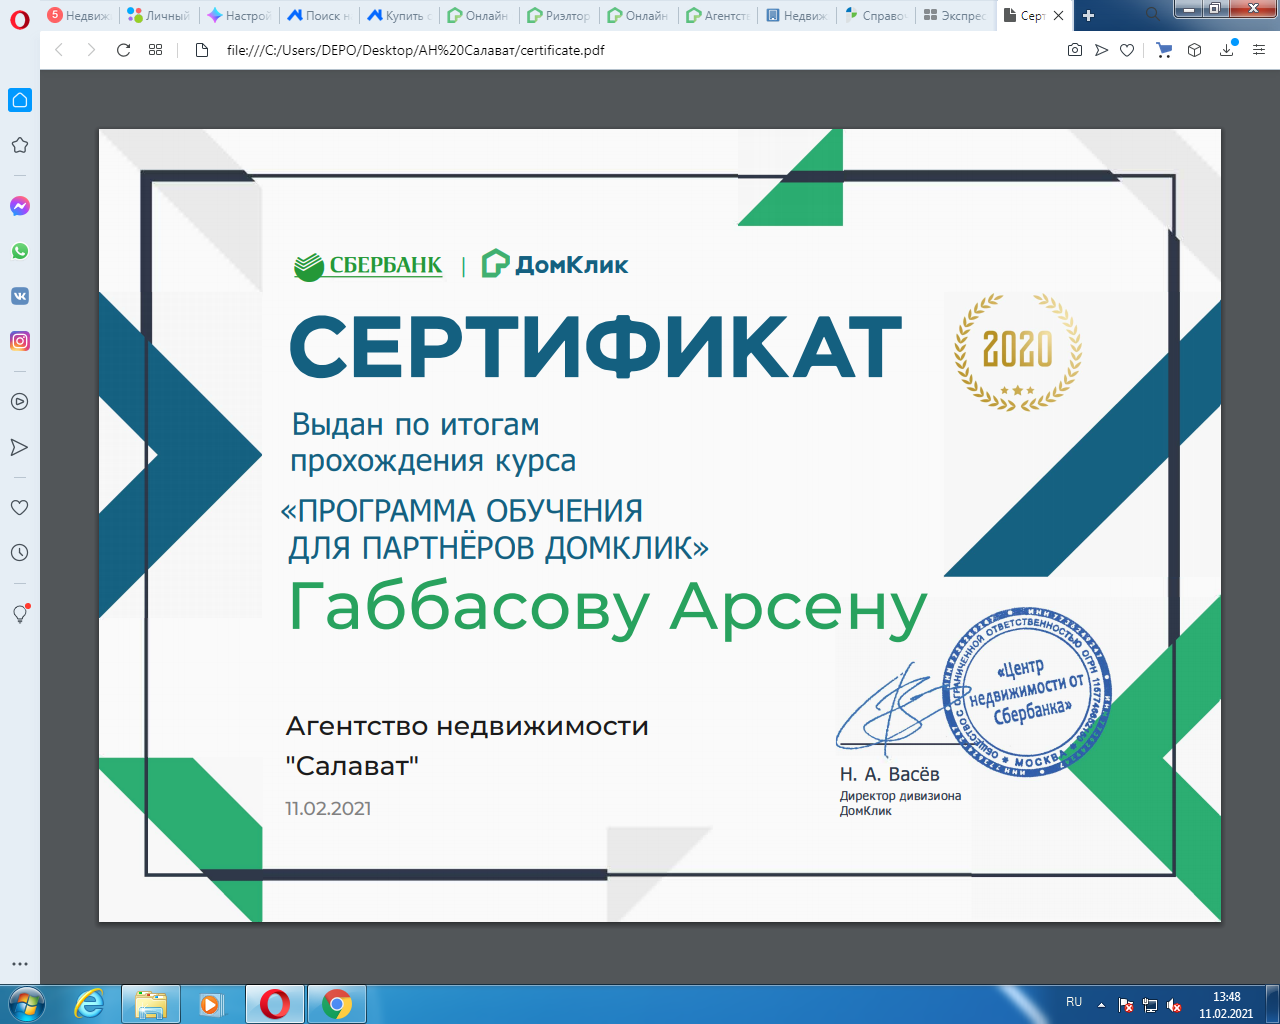
Task: Click the date 11.02.2021 on certificate
Action: (328, 808)
